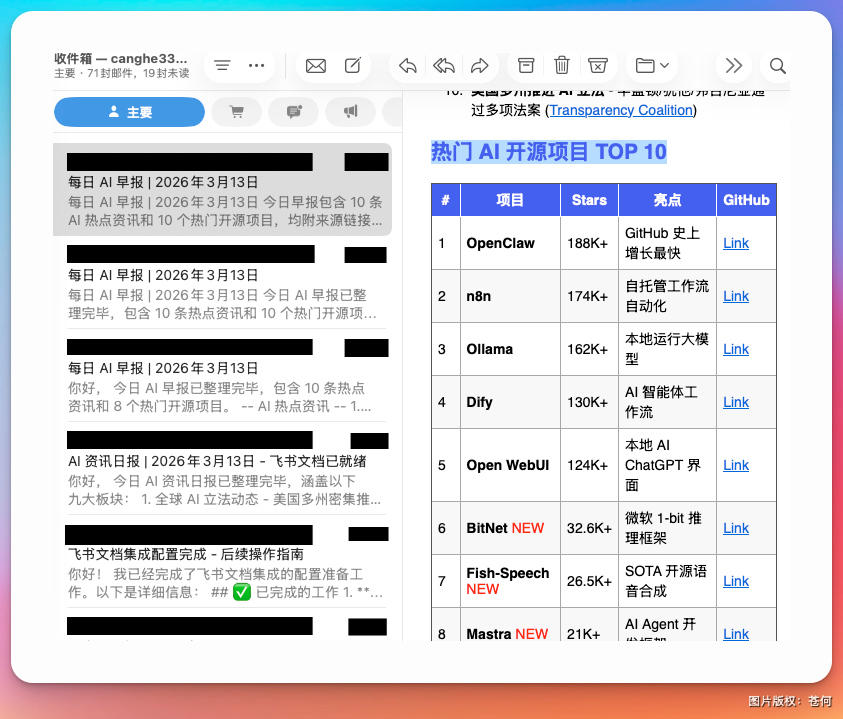The image size is (843, 719).
Task: Open the Transparency Coalition link
Action: pos(620,111)
